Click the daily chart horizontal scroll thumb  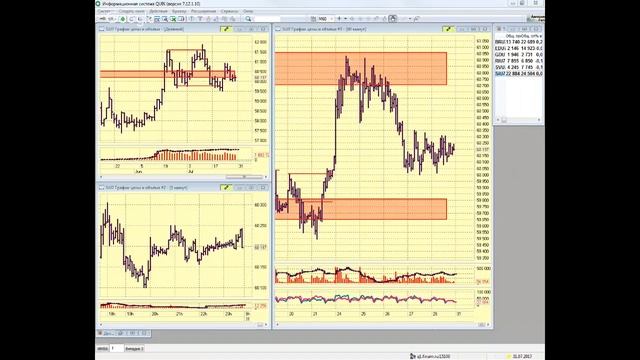pyautogui.click(x=244, y=177)
